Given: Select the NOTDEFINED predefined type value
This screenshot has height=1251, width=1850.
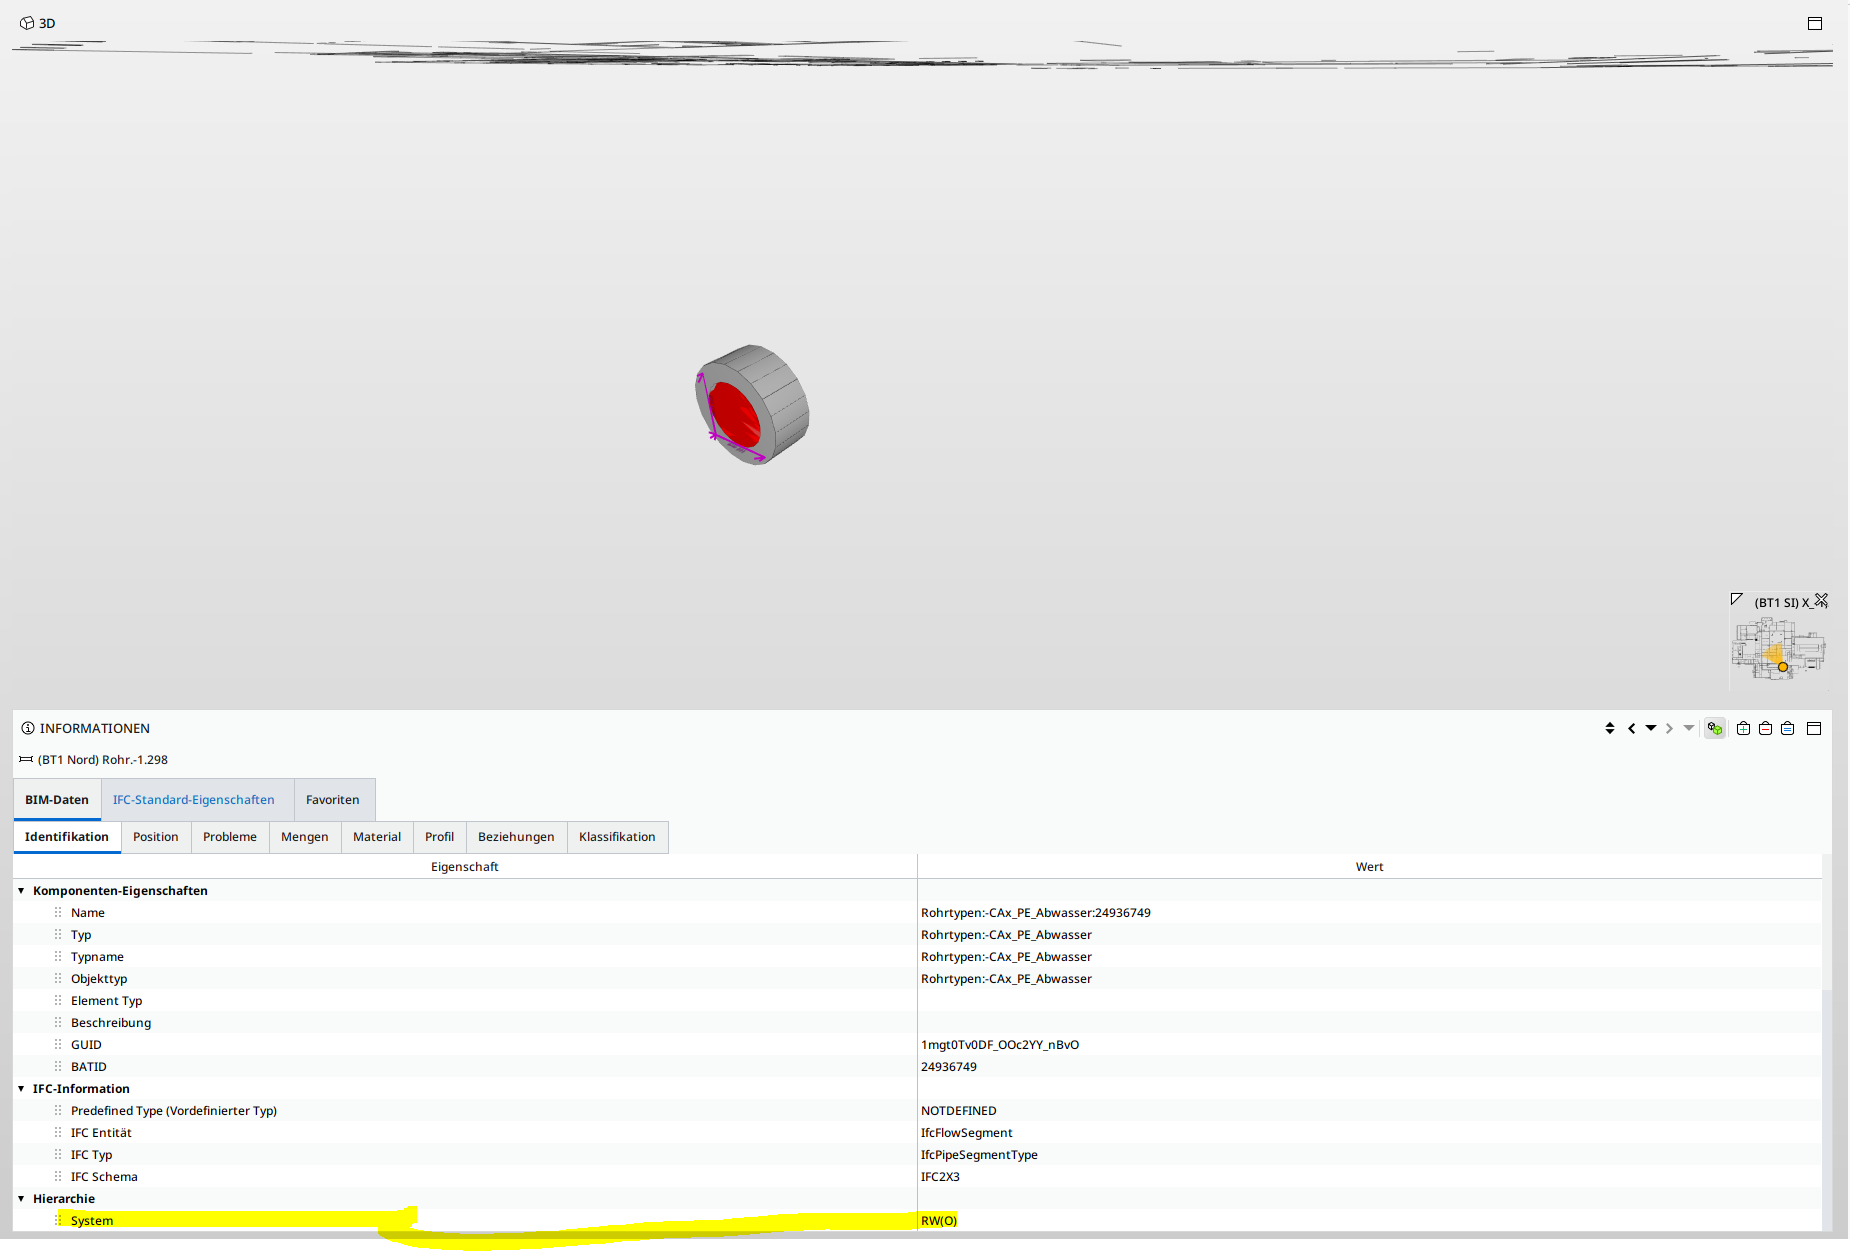Looking at the screenshot, I should 959,1111.
